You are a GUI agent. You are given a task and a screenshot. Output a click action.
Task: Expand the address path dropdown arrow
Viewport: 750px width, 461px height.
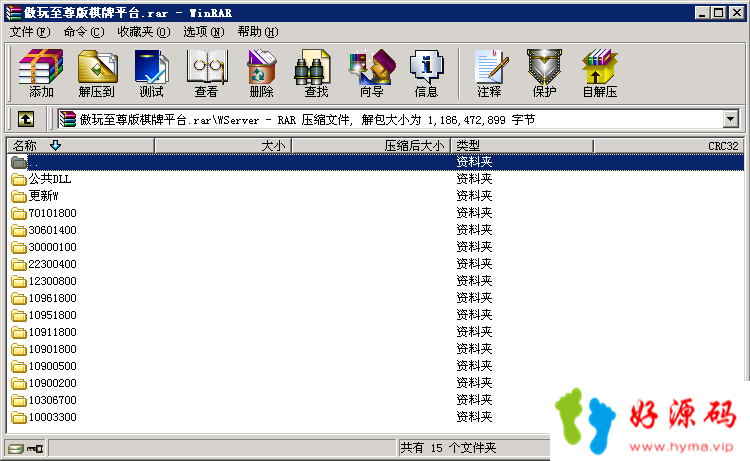pos(730,119)
